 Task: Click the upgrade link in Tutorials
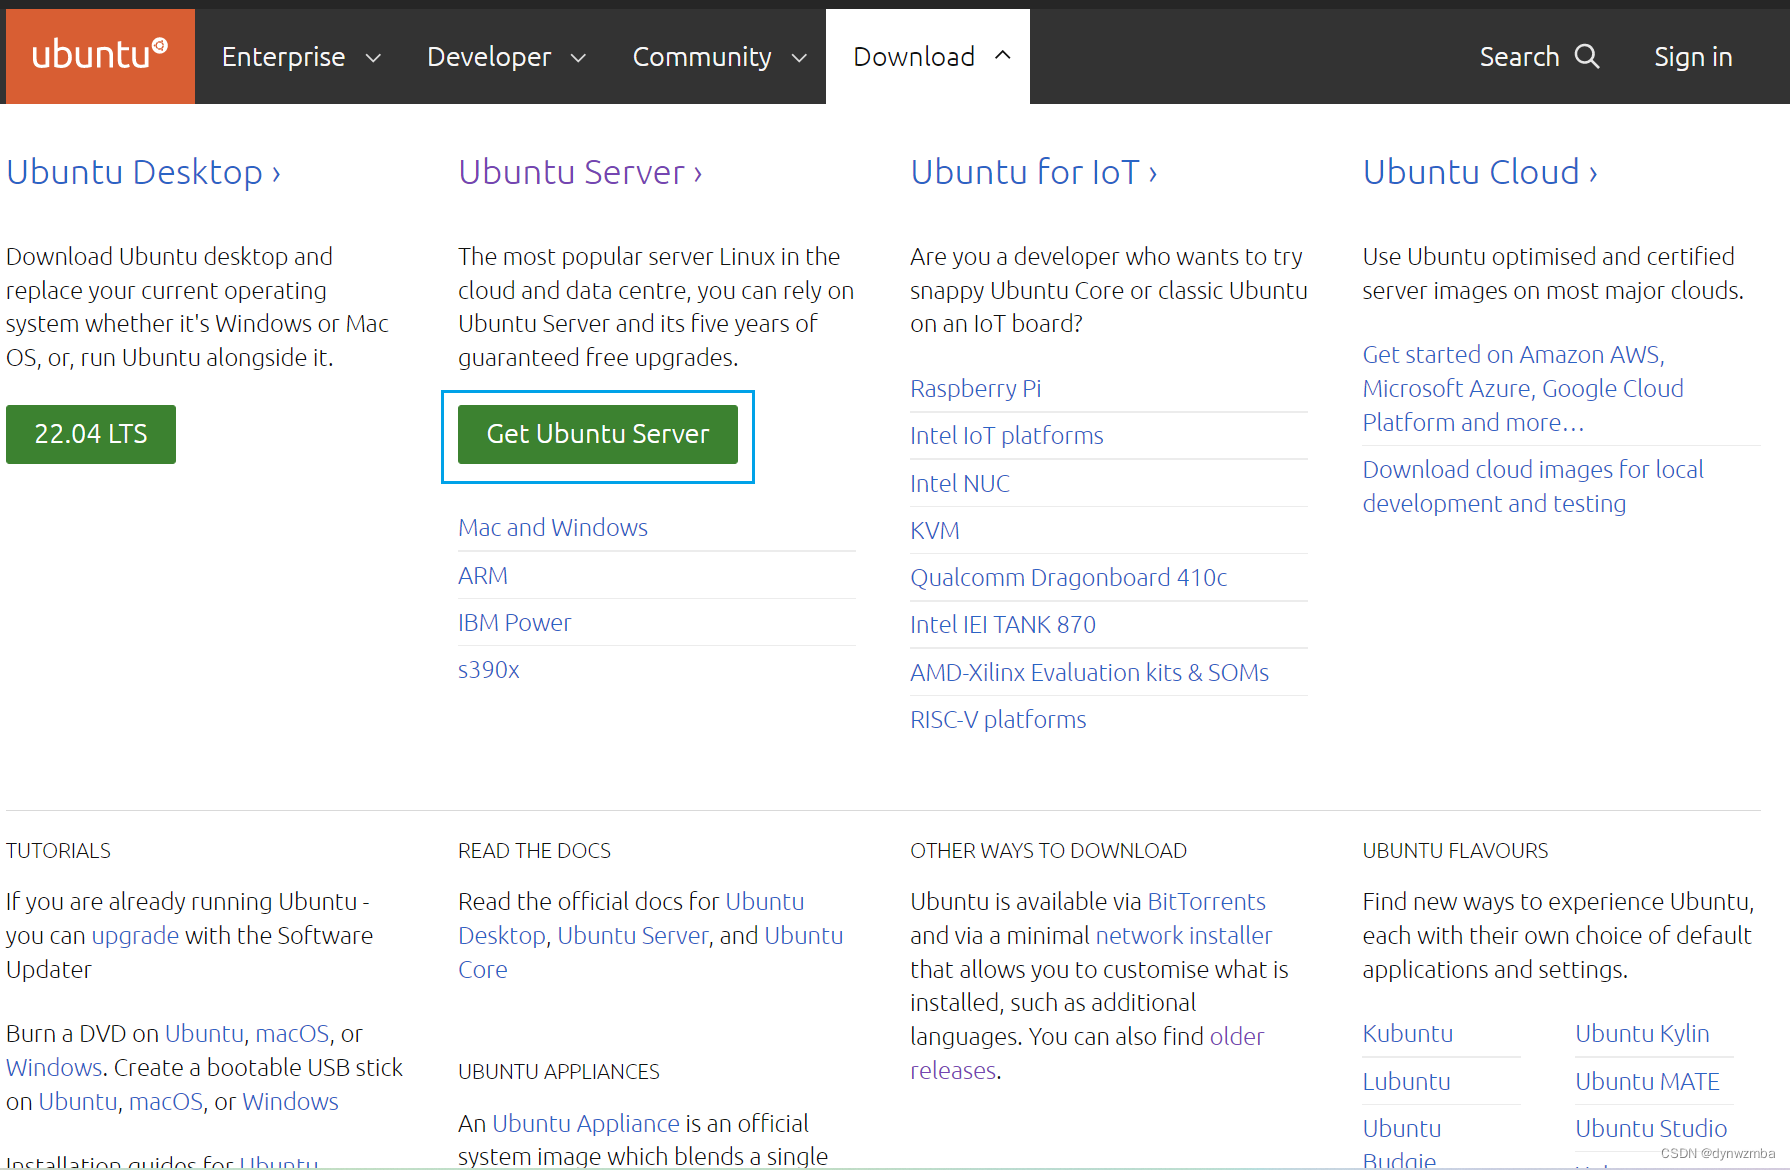point(135,936)
